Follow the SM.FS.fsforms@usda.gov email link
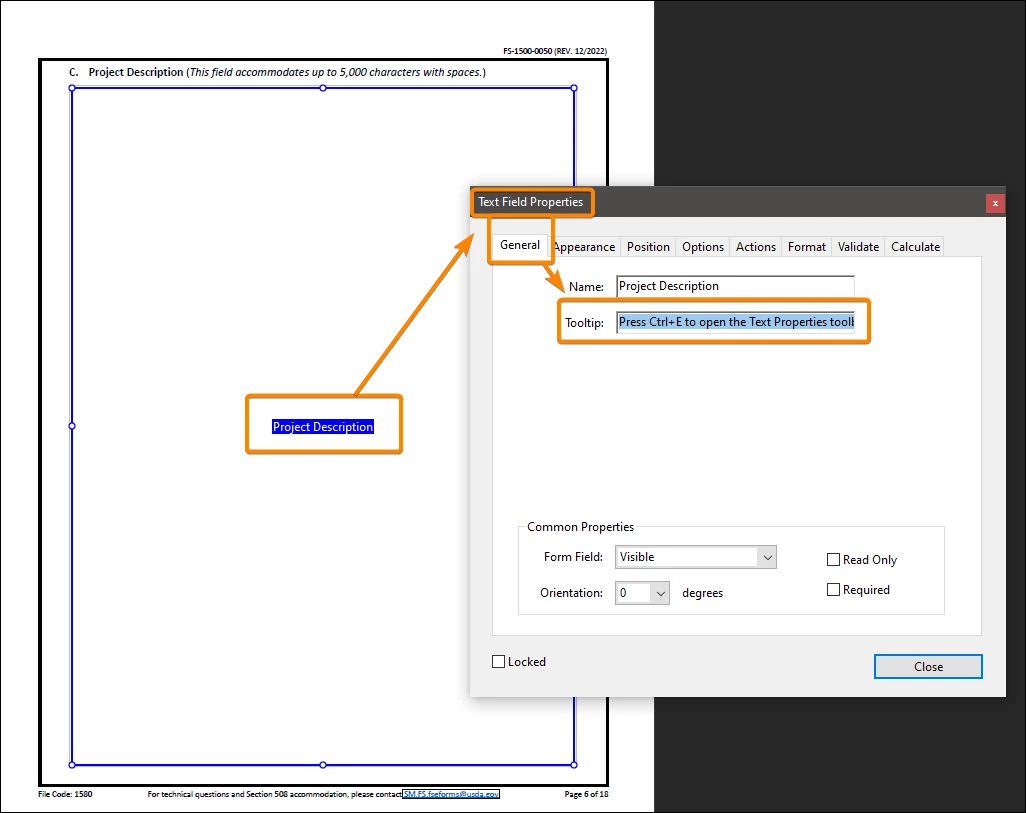This screenshot has height=813, width=1026. coord(451,794)
